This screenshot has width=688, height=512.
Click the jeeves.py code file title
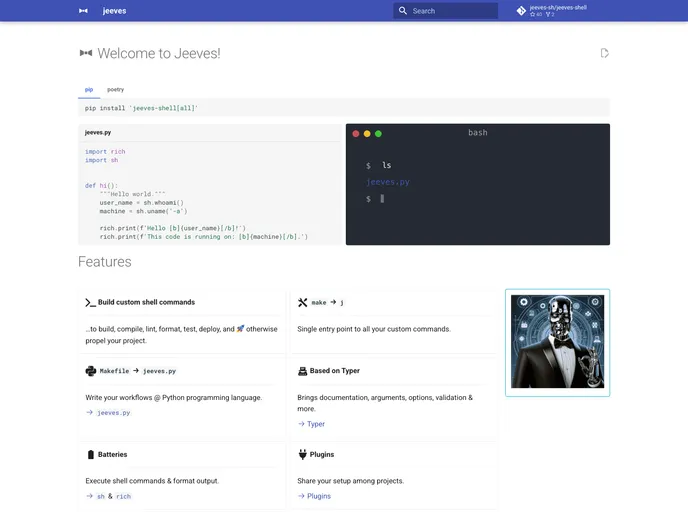click(98, 132)
